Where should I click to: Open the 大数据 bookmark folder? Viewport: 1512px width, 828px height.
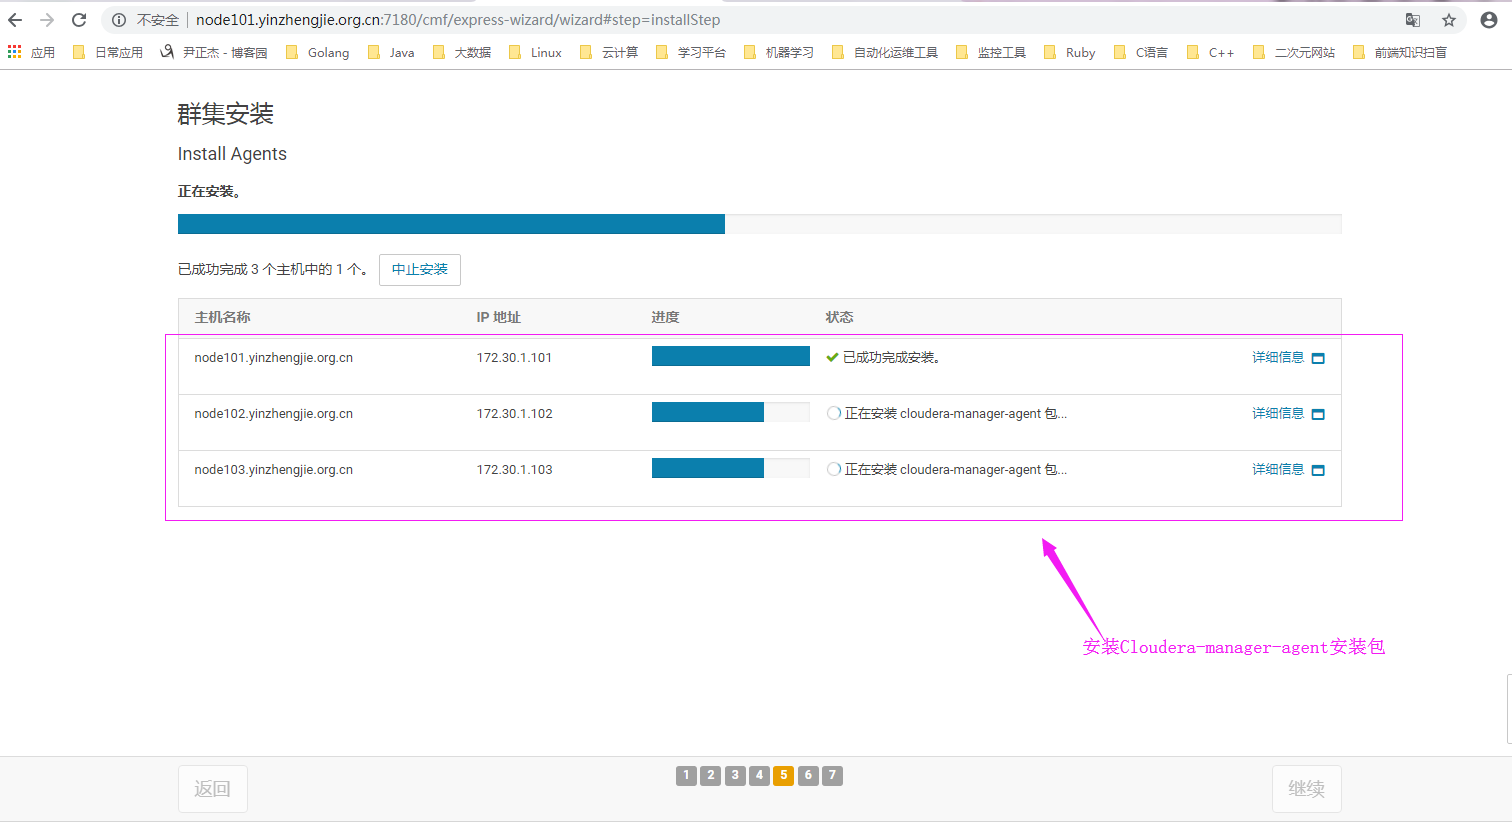[x=462, y=52]
